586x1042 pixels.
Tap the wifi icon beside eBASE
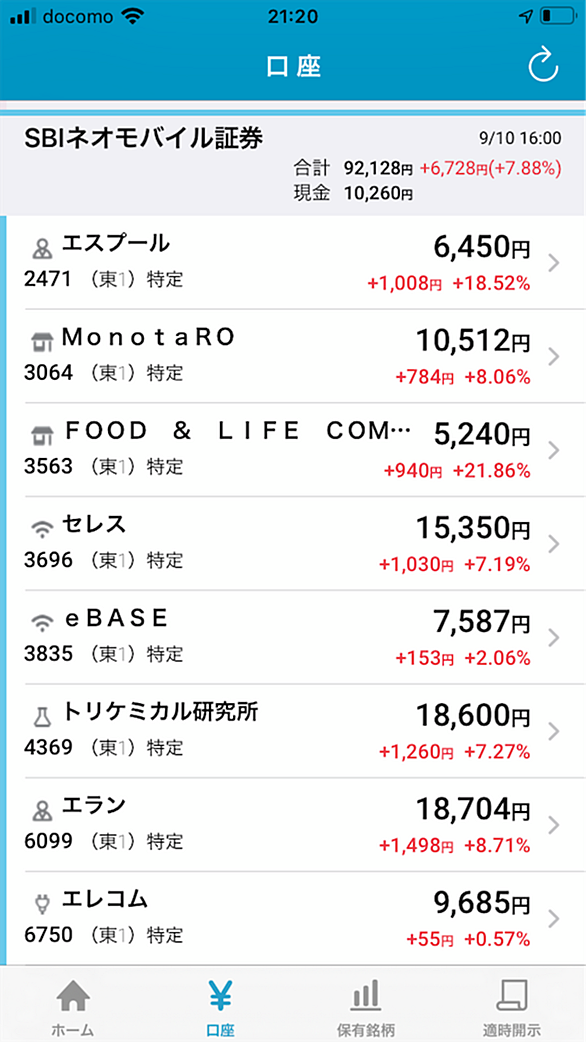pyautogui.click(x=41, y=623)
